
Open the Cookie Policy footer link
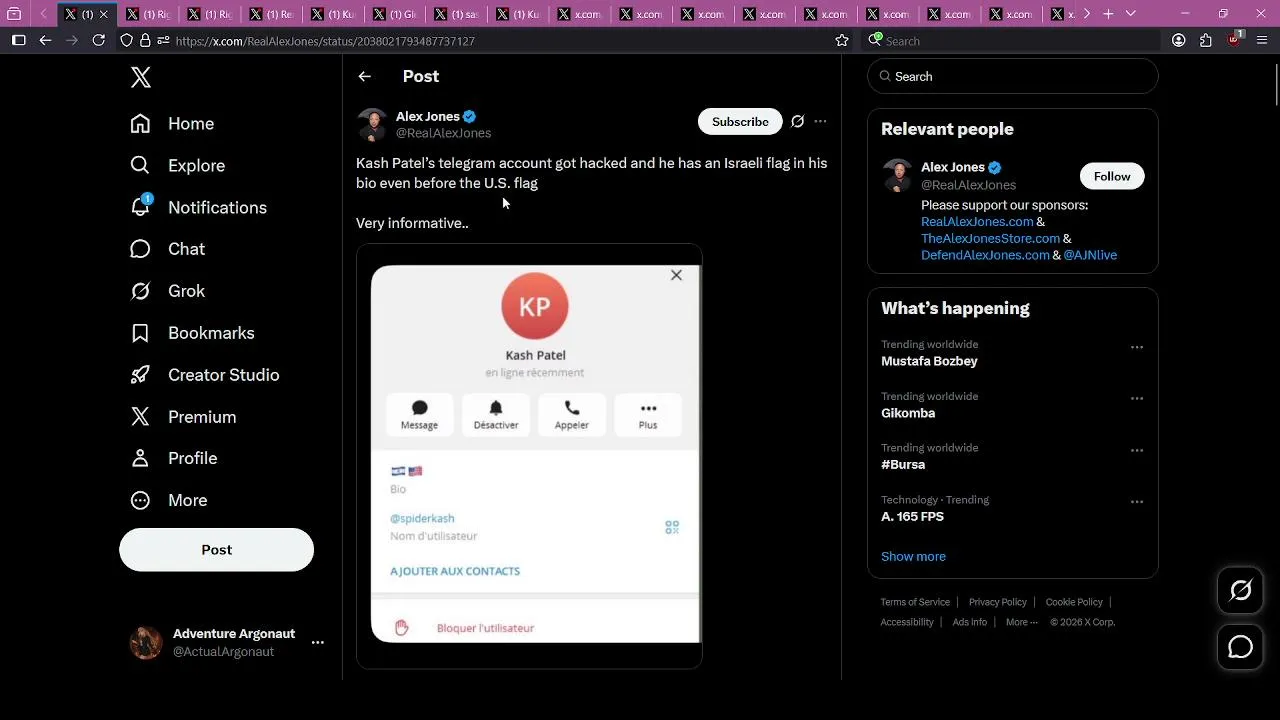tap(1074, 602)
